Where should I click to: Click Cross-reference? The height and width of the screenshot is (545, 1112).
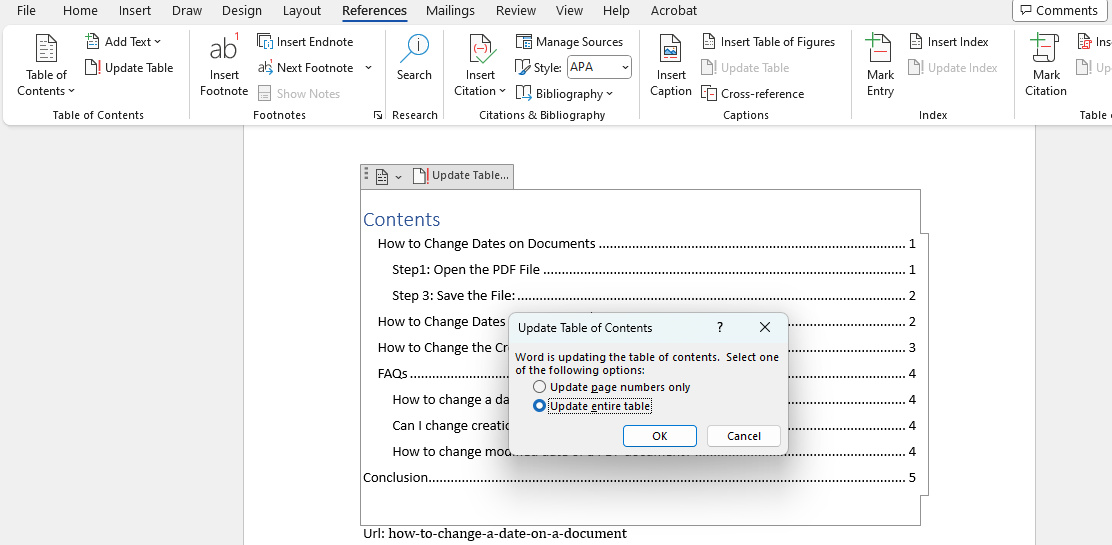(753, 94)
